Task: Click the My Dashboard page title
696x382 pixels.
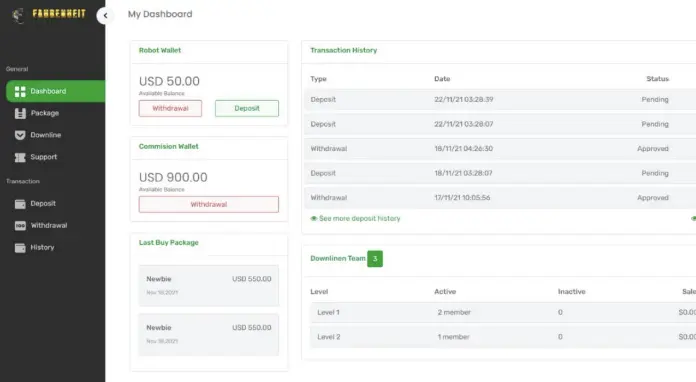Action: coord(160,14)
